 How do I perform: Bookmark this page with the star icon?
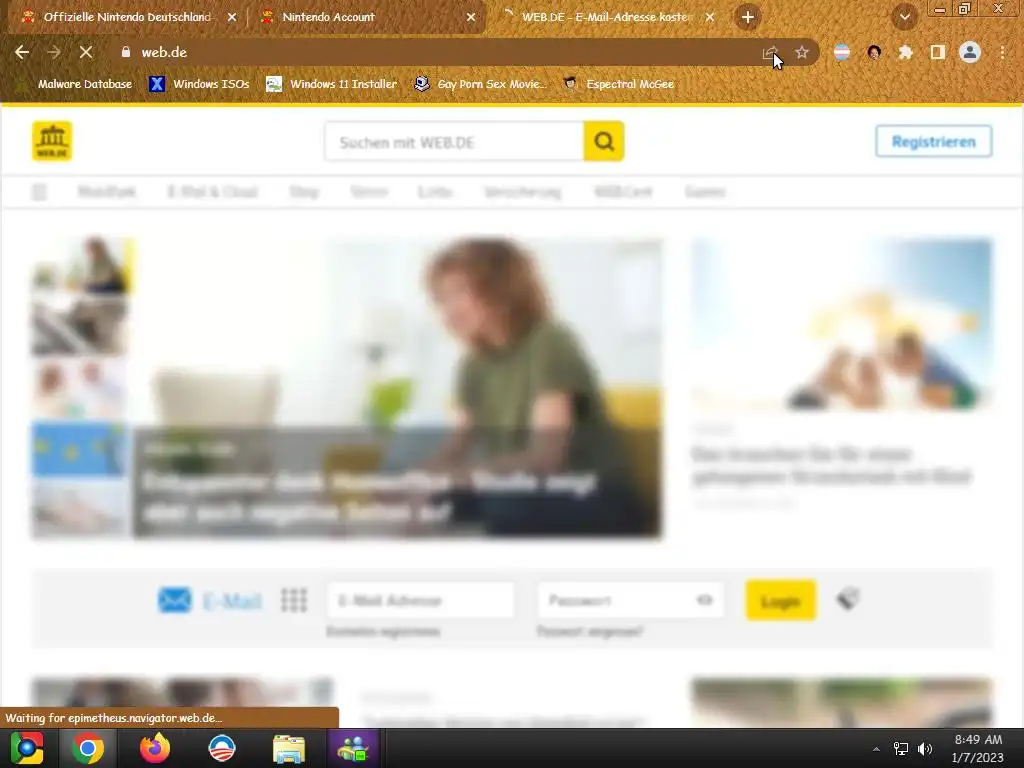pyautogui.click(x=802, y=52)
